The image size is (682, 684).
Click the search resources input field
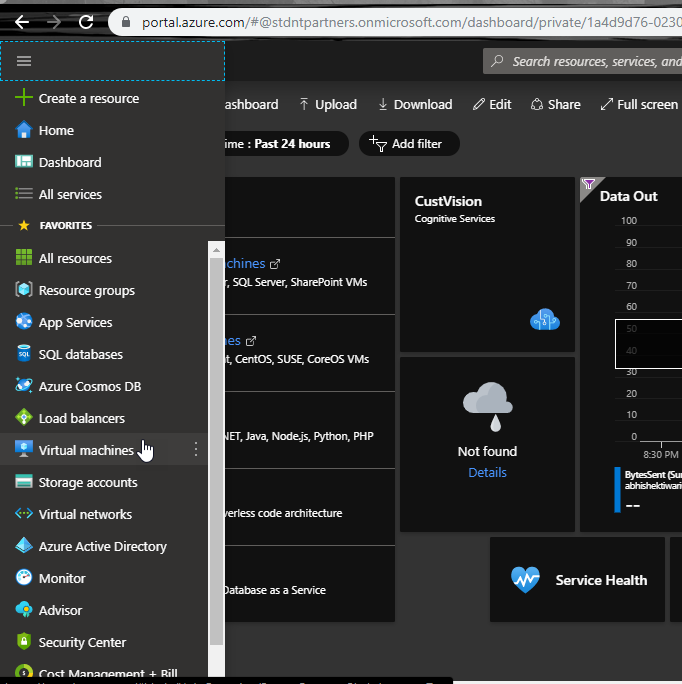[x=595, y=61]
